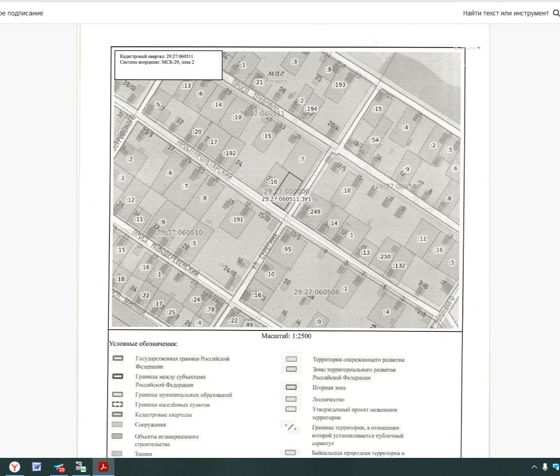560x476 pixels.
Task: Click parcel number ':95' on the map
Action: coord(287,249)
